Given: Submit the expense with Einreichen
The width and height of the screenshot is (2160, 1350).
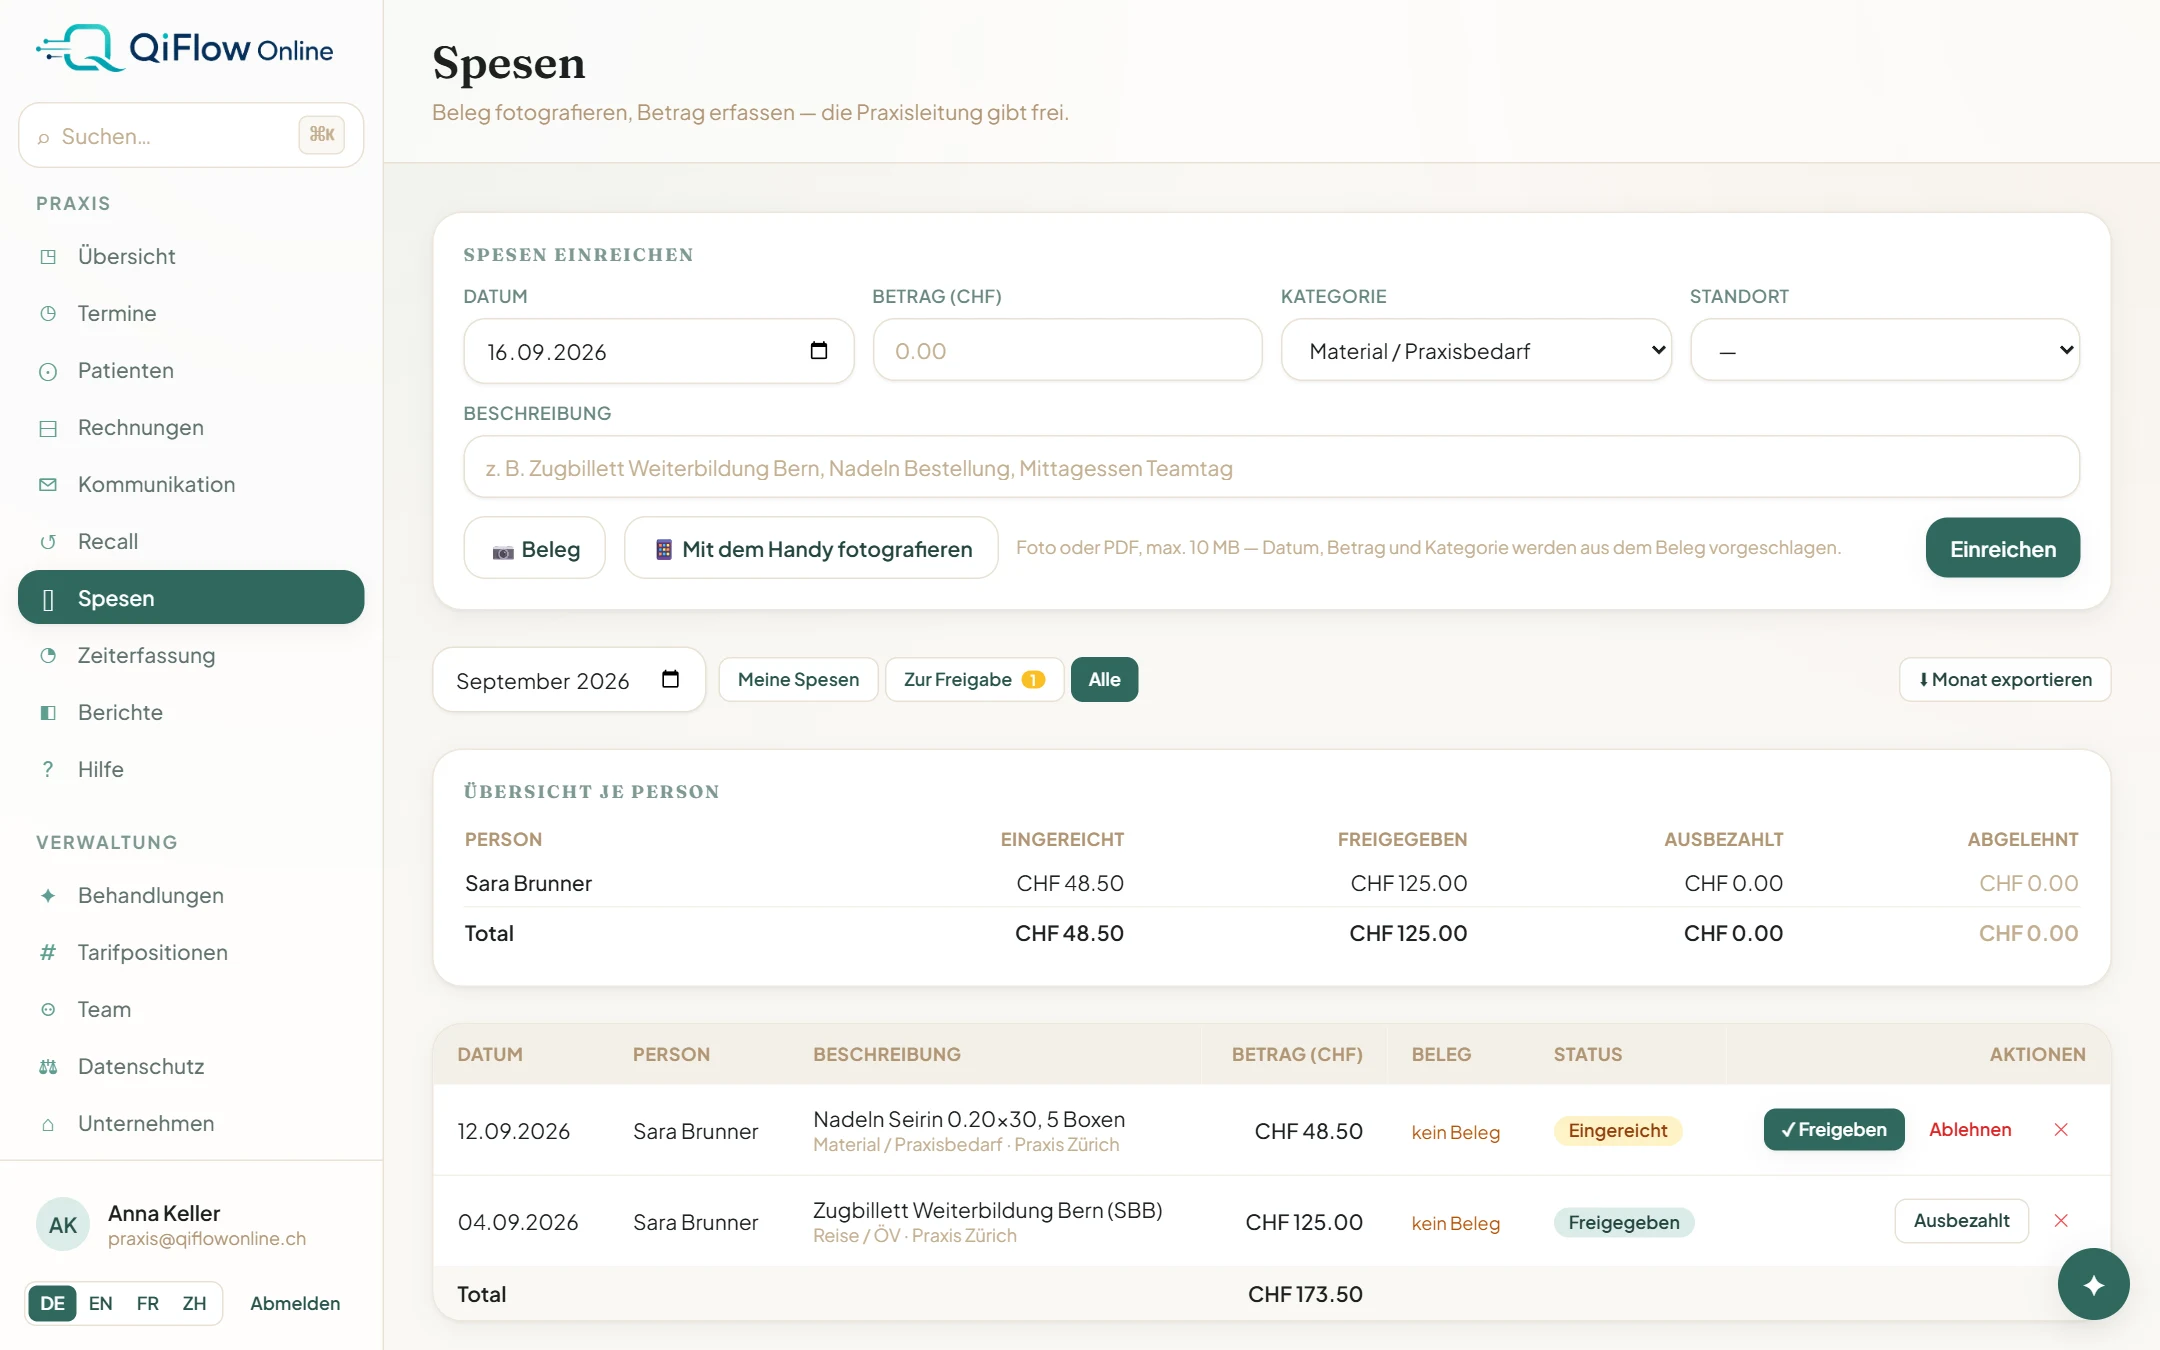Looking at the screenshot, I should (2003, 548).
